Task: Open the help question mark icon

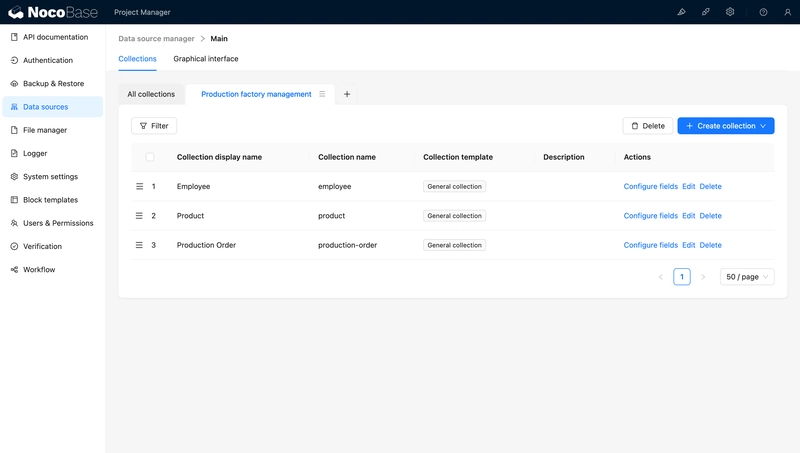Action: coord(763,12)
